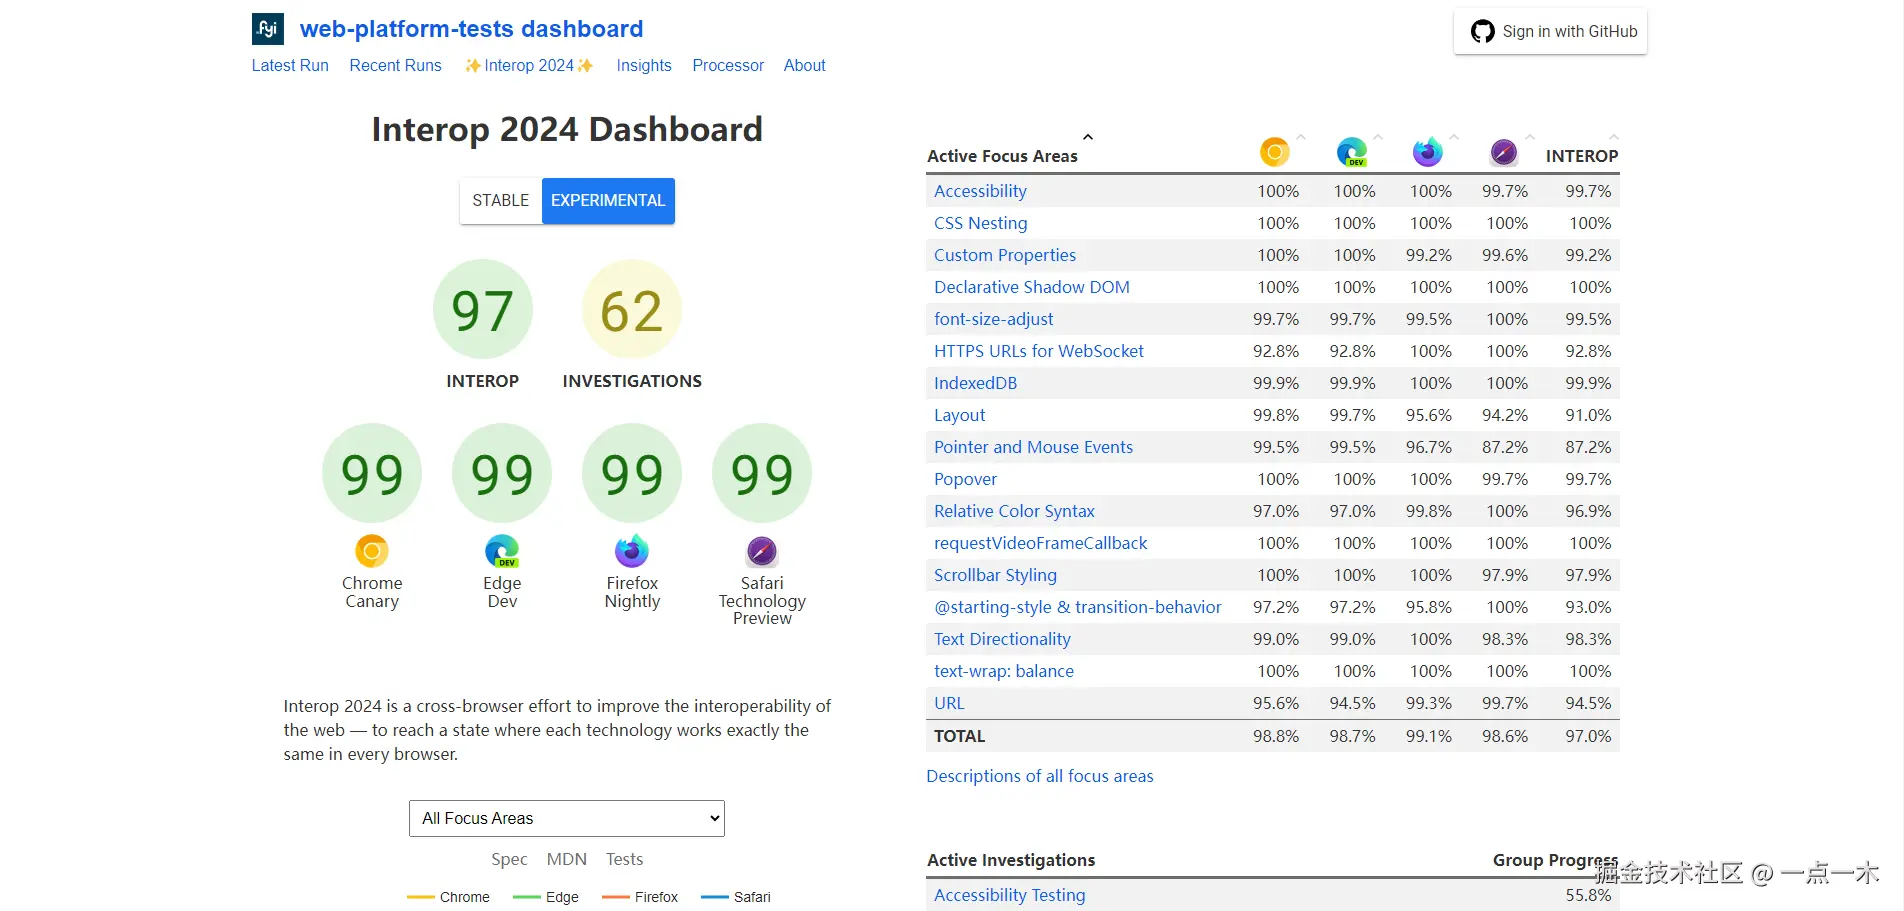The height and width of the screenshot is (911, 1904).
Task: Navigate to Insights
Action: 644,66
